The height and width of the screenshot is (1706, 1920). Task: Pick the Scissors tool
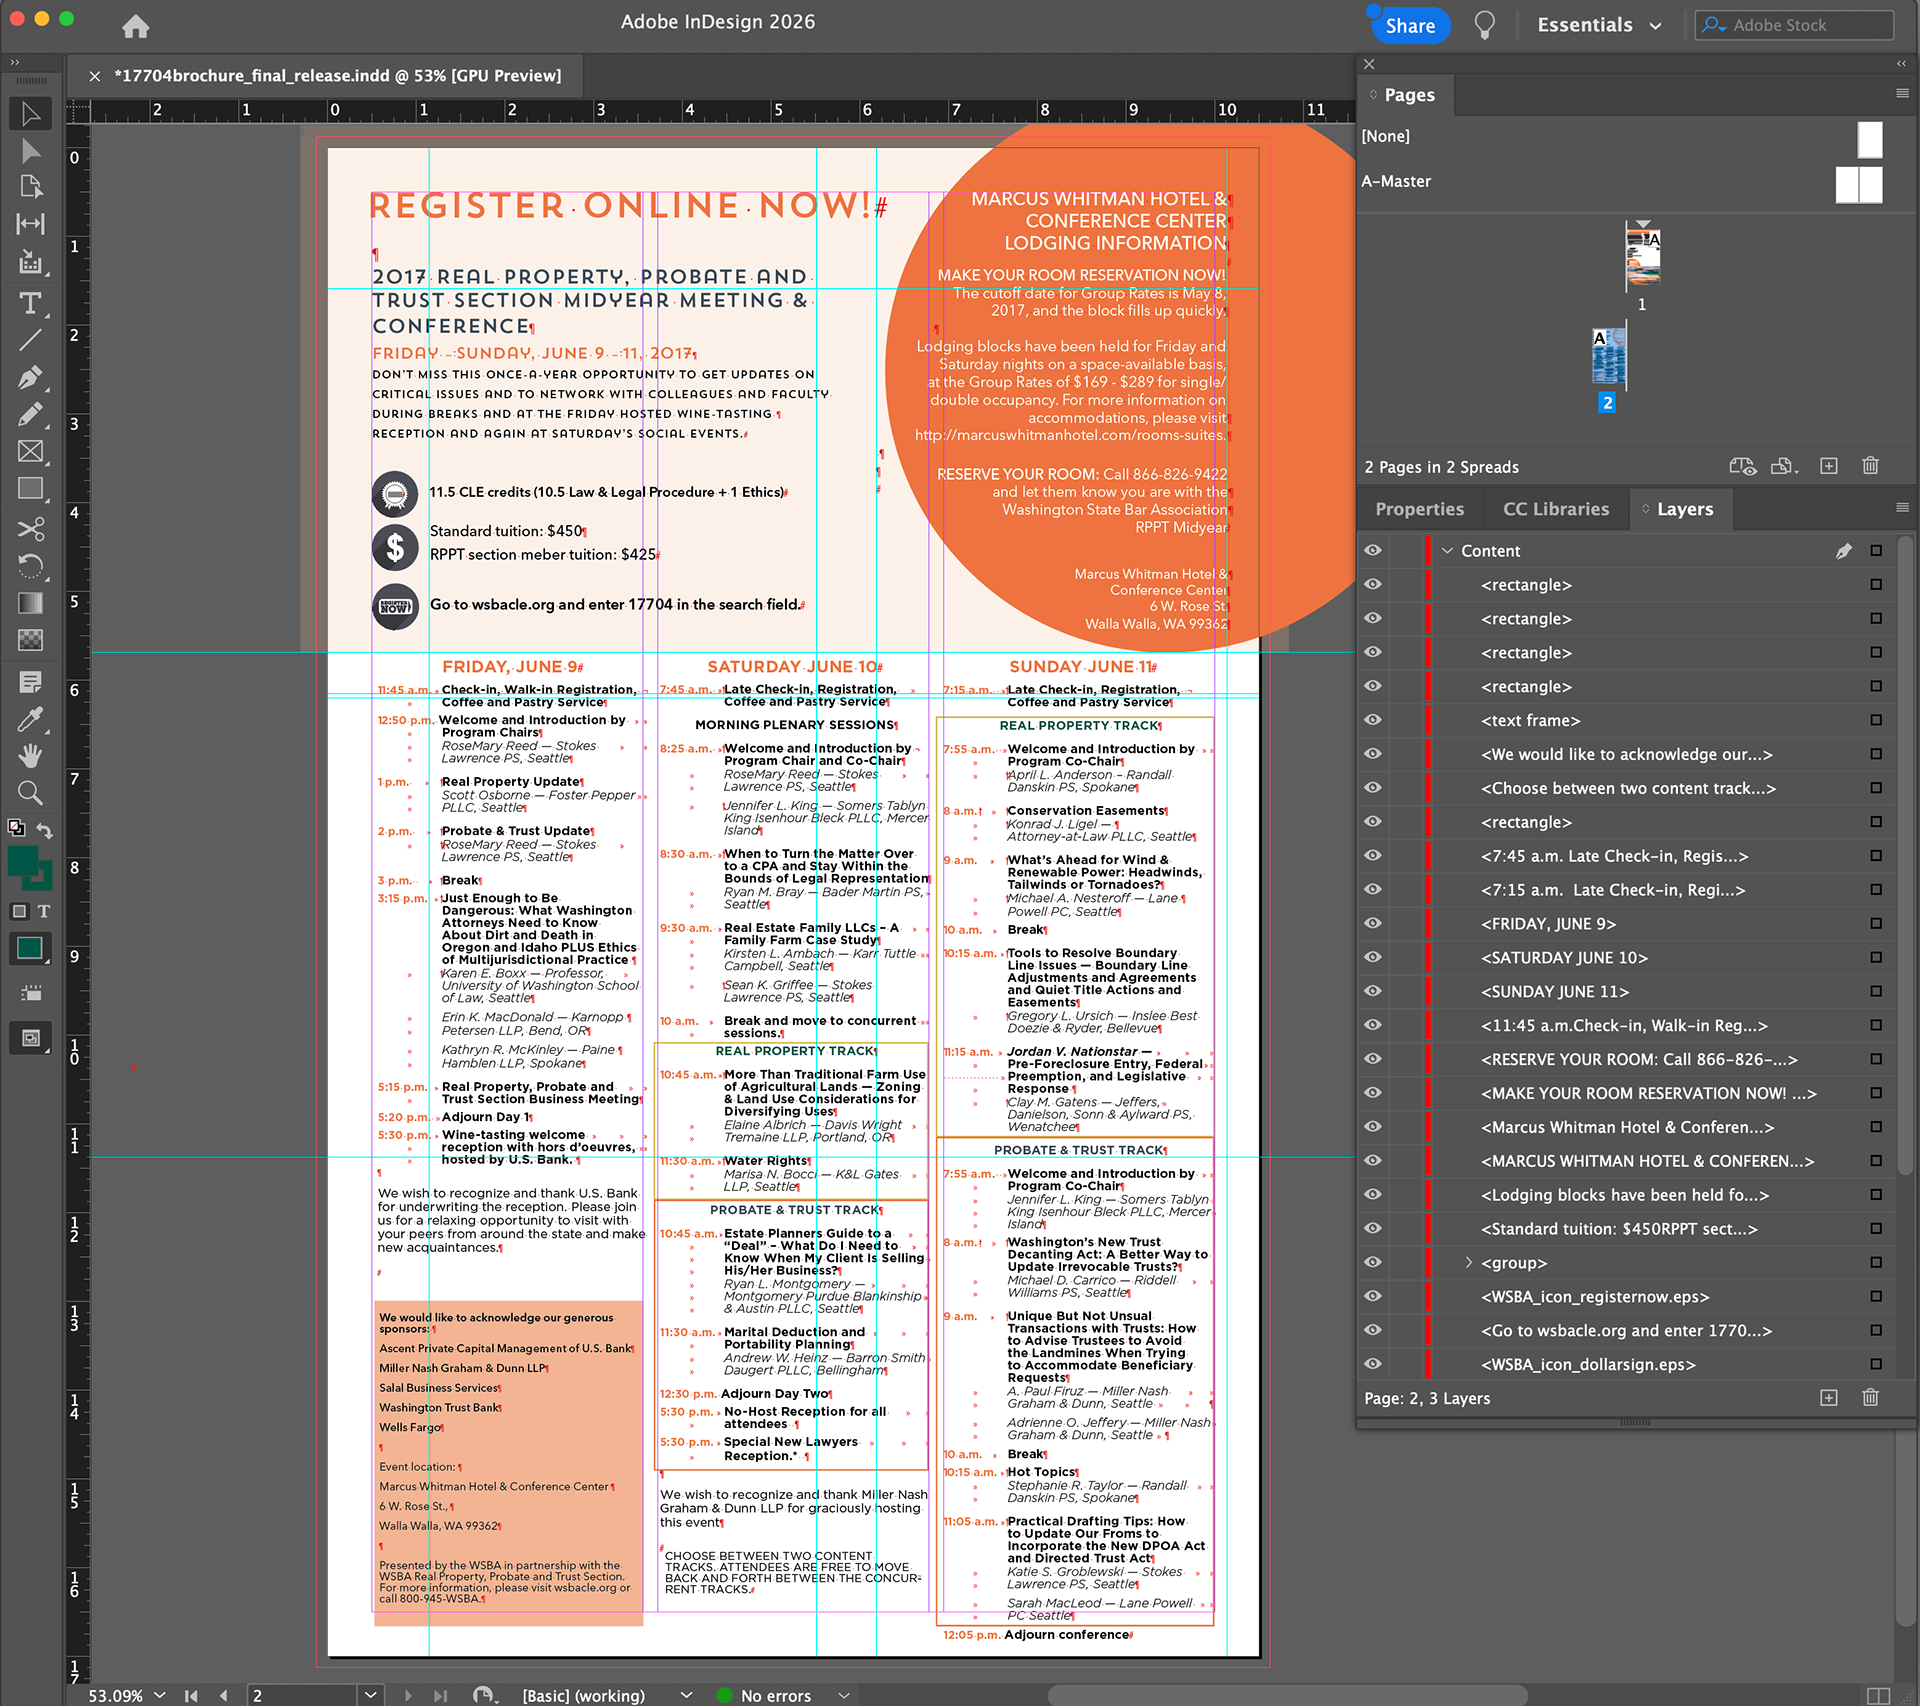(x=30, y=528)
